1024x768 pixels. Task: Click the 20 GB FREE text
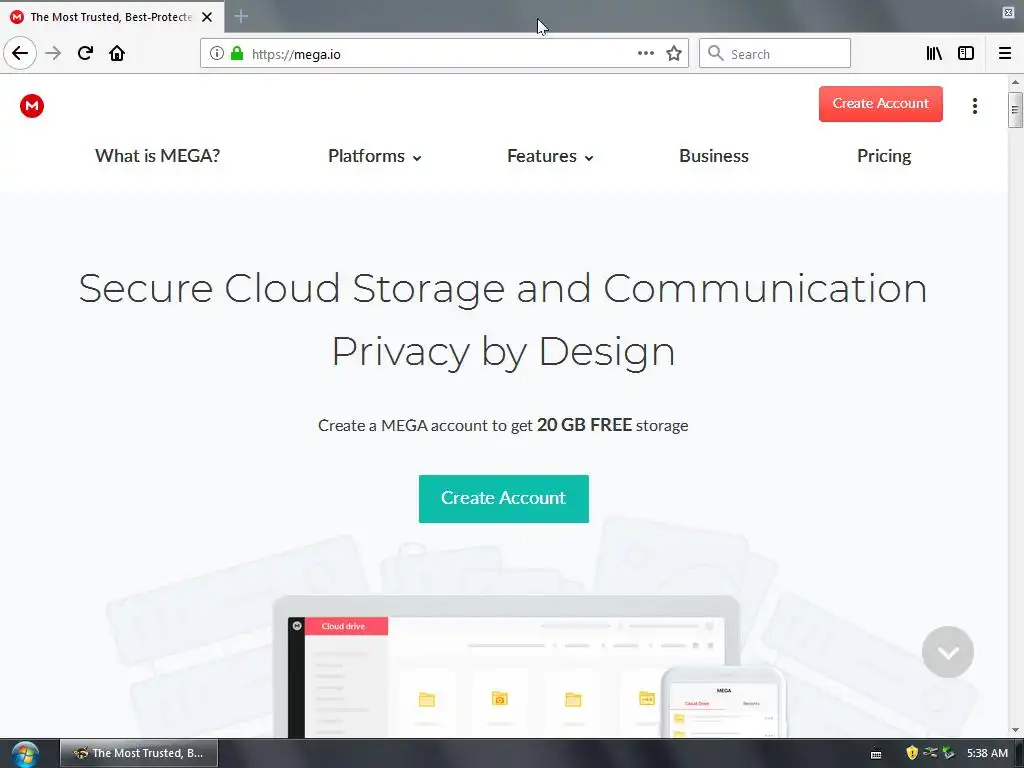[x=584, y=425]
